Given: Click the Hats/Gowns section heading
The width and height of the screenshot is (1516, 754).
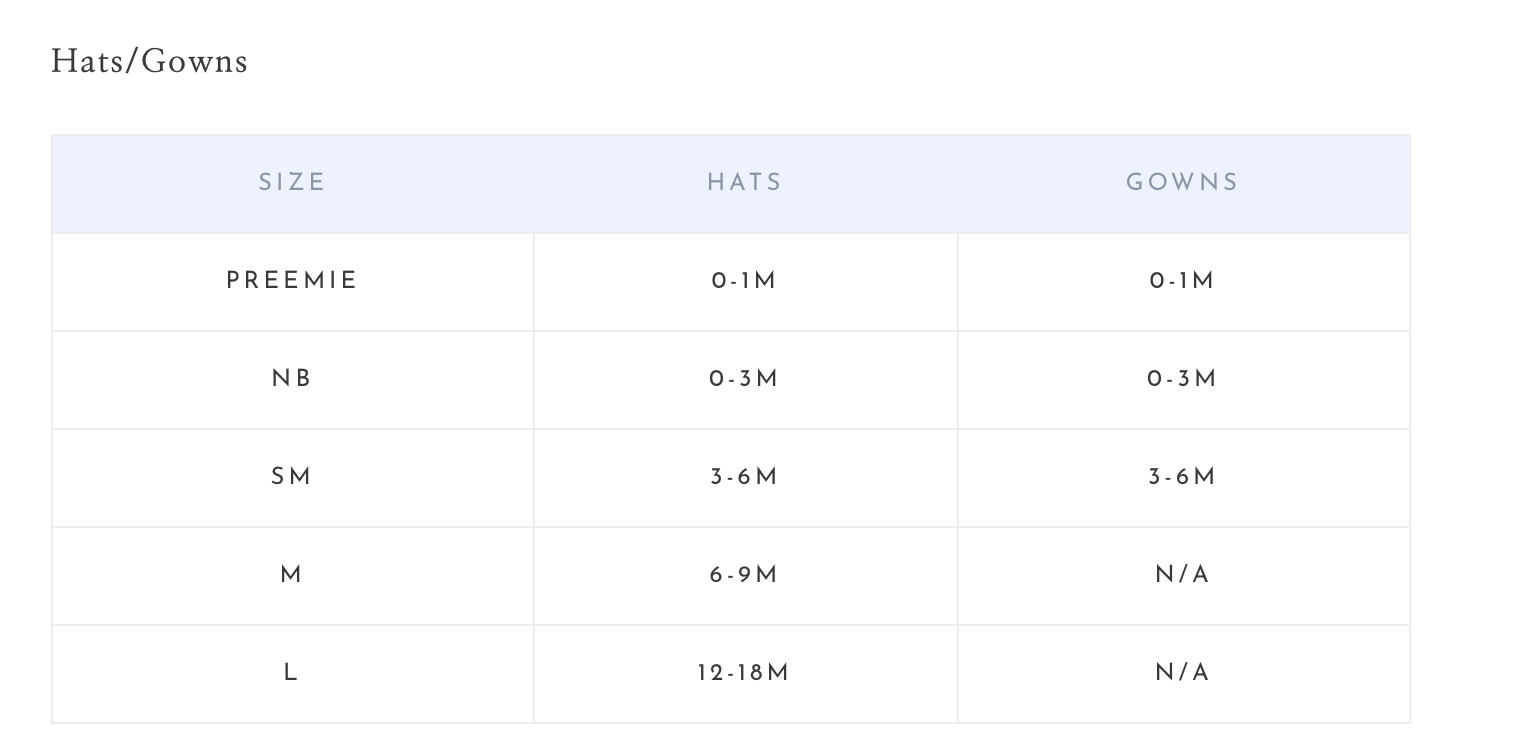Looking at the screenshot, I should [x=149, y=62].
